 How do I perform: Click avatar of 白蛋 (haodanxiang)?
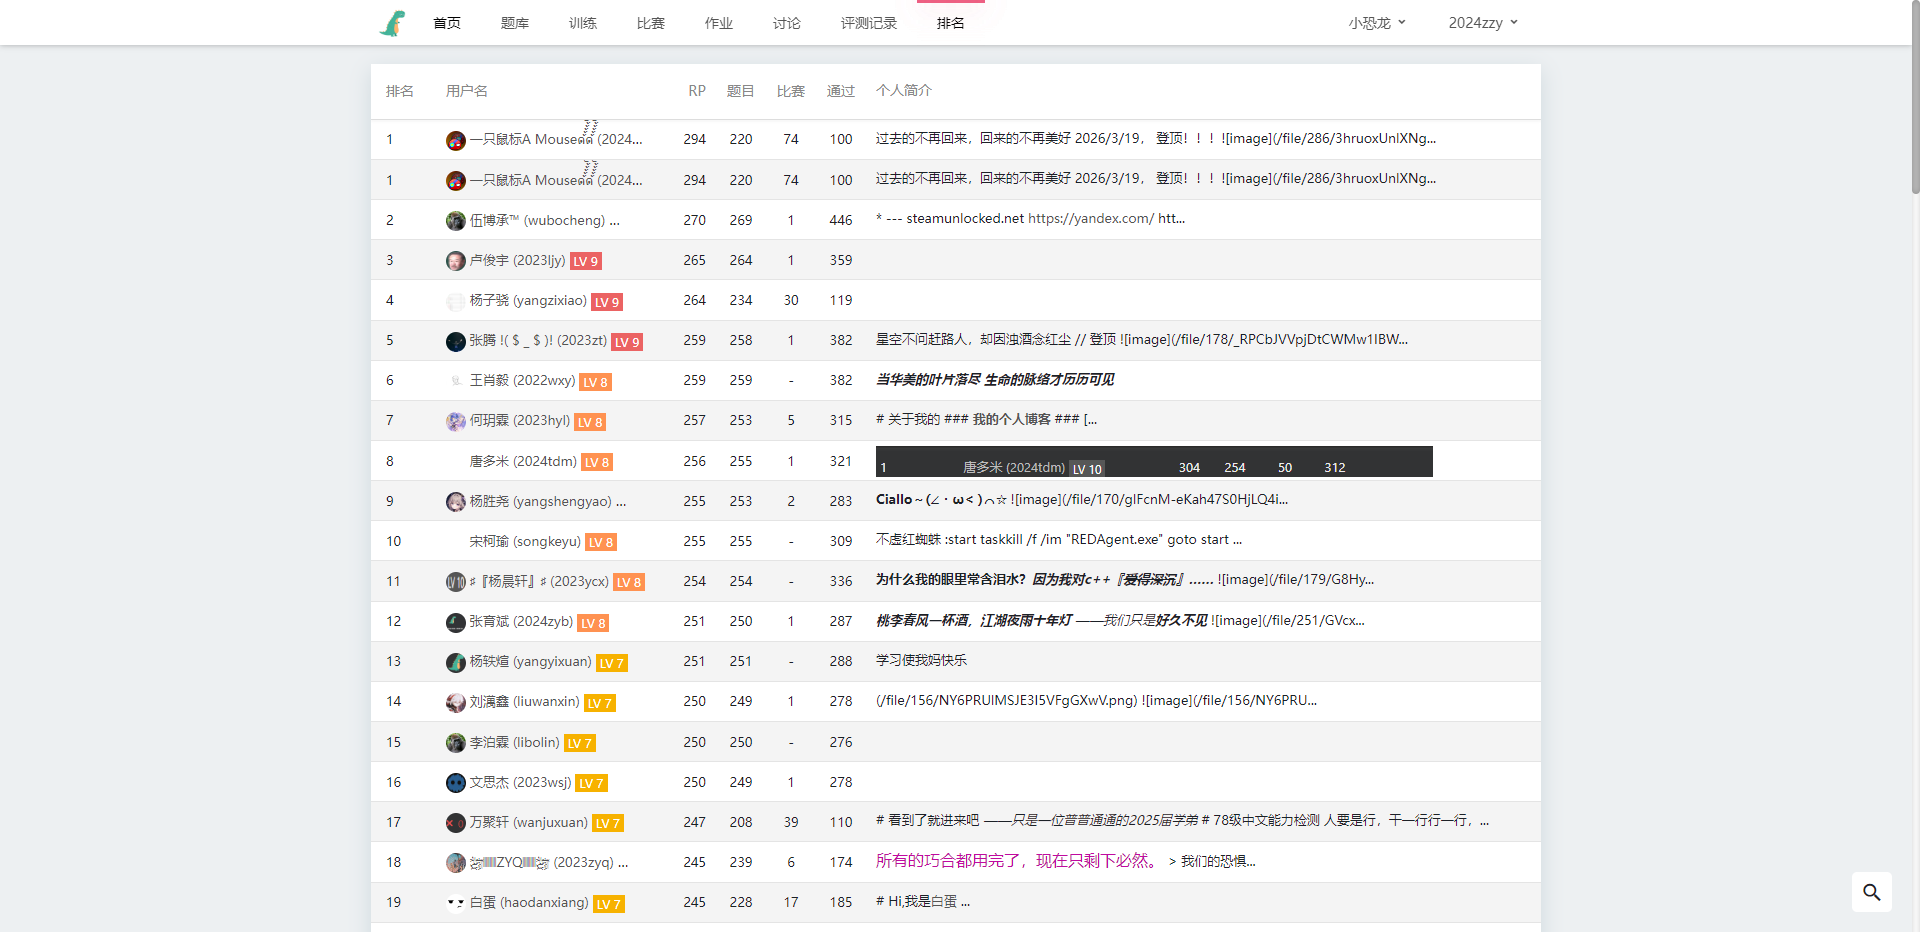pos(455,903)
